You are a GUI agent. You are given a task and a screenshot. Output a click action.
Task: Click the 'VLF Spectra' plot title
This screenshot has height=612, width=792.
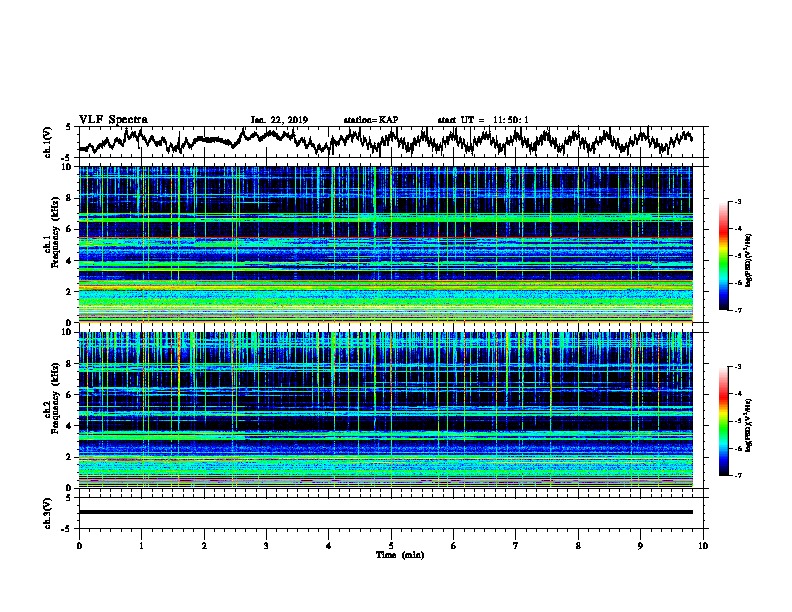113,120
